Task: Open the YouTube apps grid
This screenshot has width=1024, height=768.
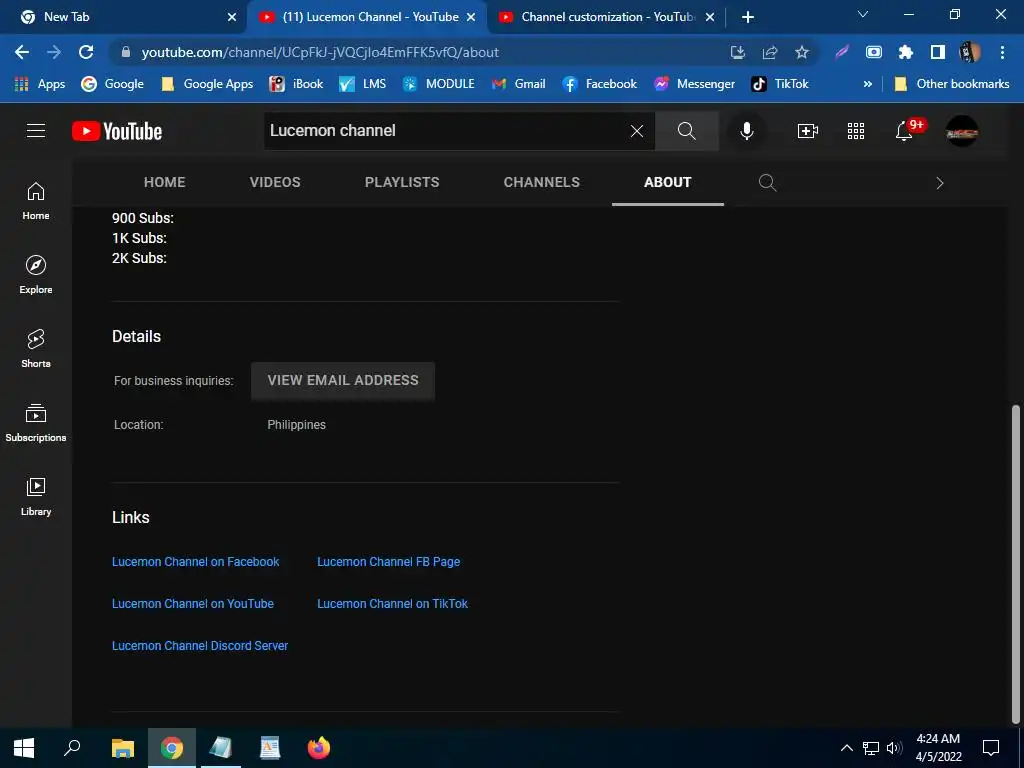Action: [x=856, y=131]
